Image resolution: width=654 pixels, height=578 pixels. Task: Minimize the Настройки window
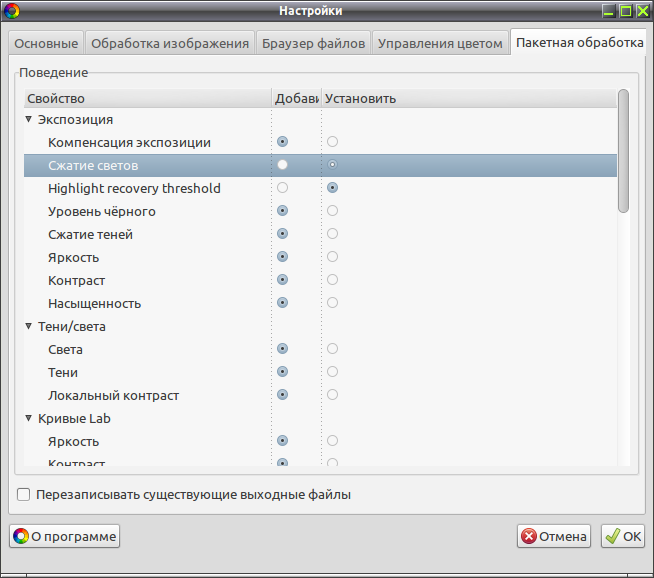[x=609, y=11]
